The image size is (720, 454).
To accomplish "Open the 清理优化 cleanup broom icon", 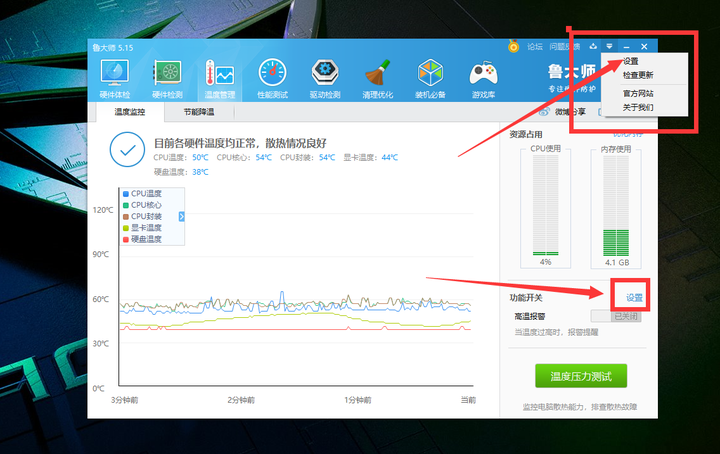I will [377, 79].
